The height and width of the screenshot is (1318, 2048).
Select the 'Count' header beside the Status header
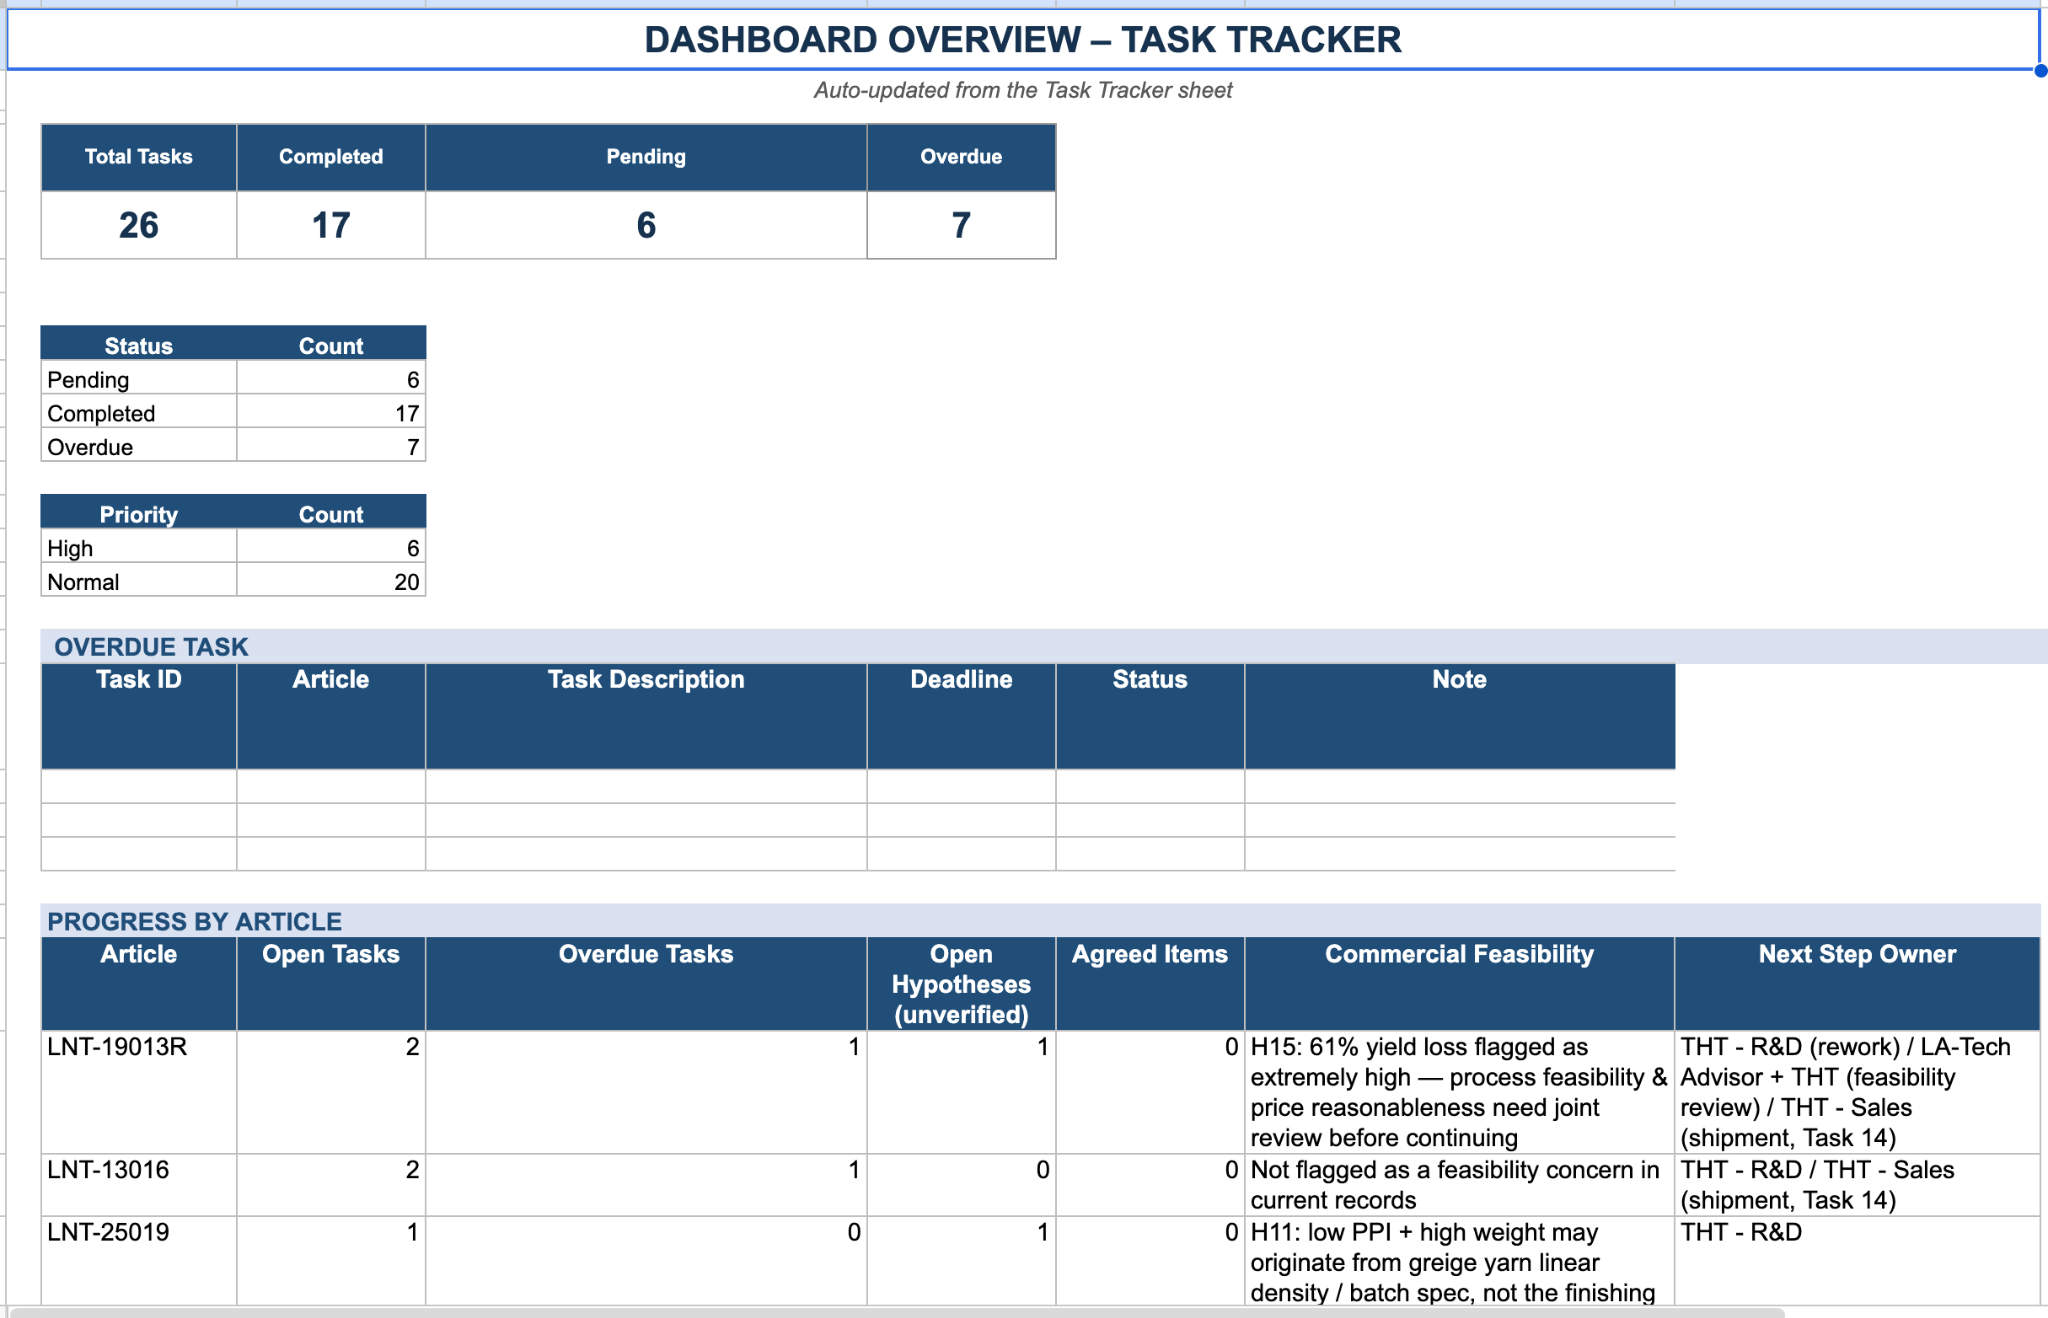point(331,345)
